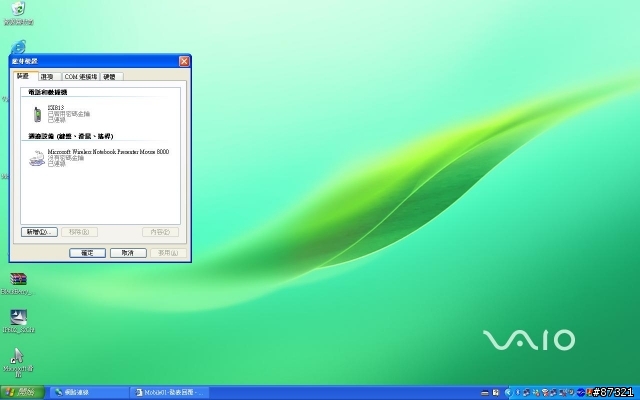Image resolution: width=640 pixels, height=400 pixels.
Task: Open the desktop icon above the Microsoft mouse shortcut
Action: click(18, 317)
